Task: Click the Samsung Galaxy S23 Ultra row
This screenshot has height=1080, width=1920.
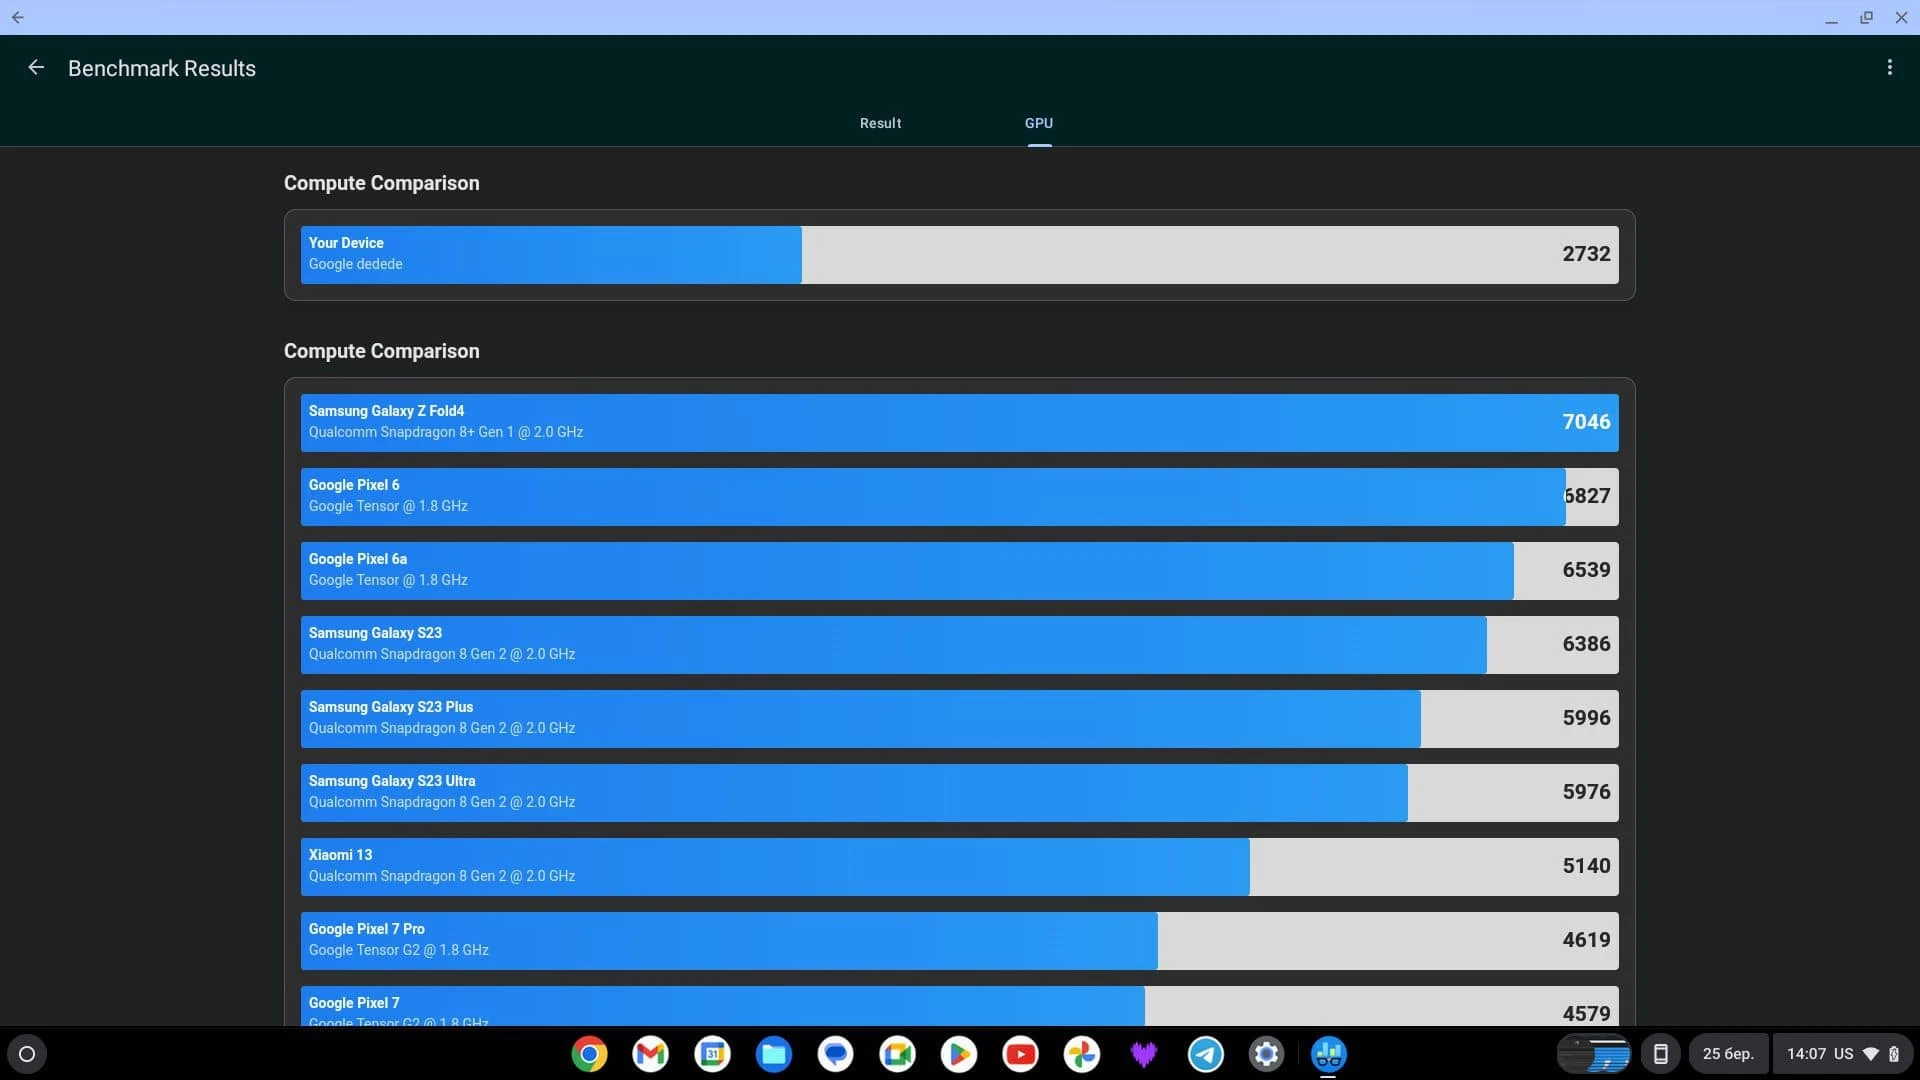Action: (x=959, y=792)
